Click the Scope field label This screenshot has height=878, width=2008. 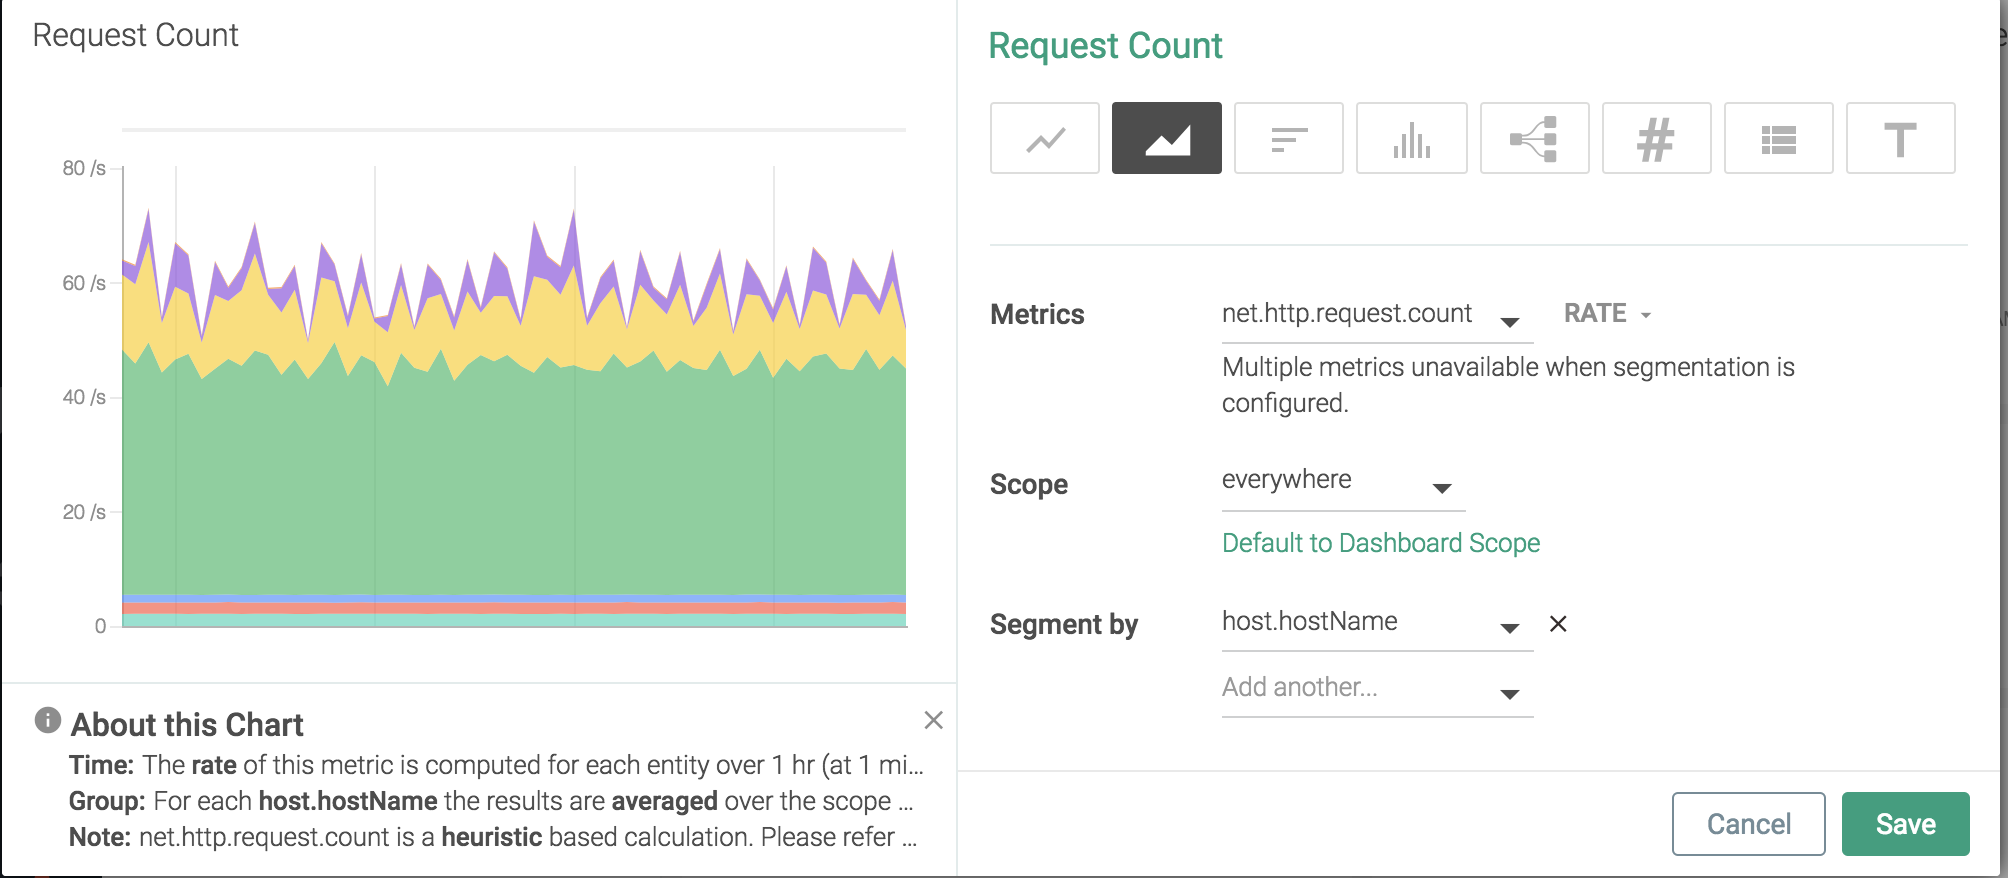coord(1029,485)
